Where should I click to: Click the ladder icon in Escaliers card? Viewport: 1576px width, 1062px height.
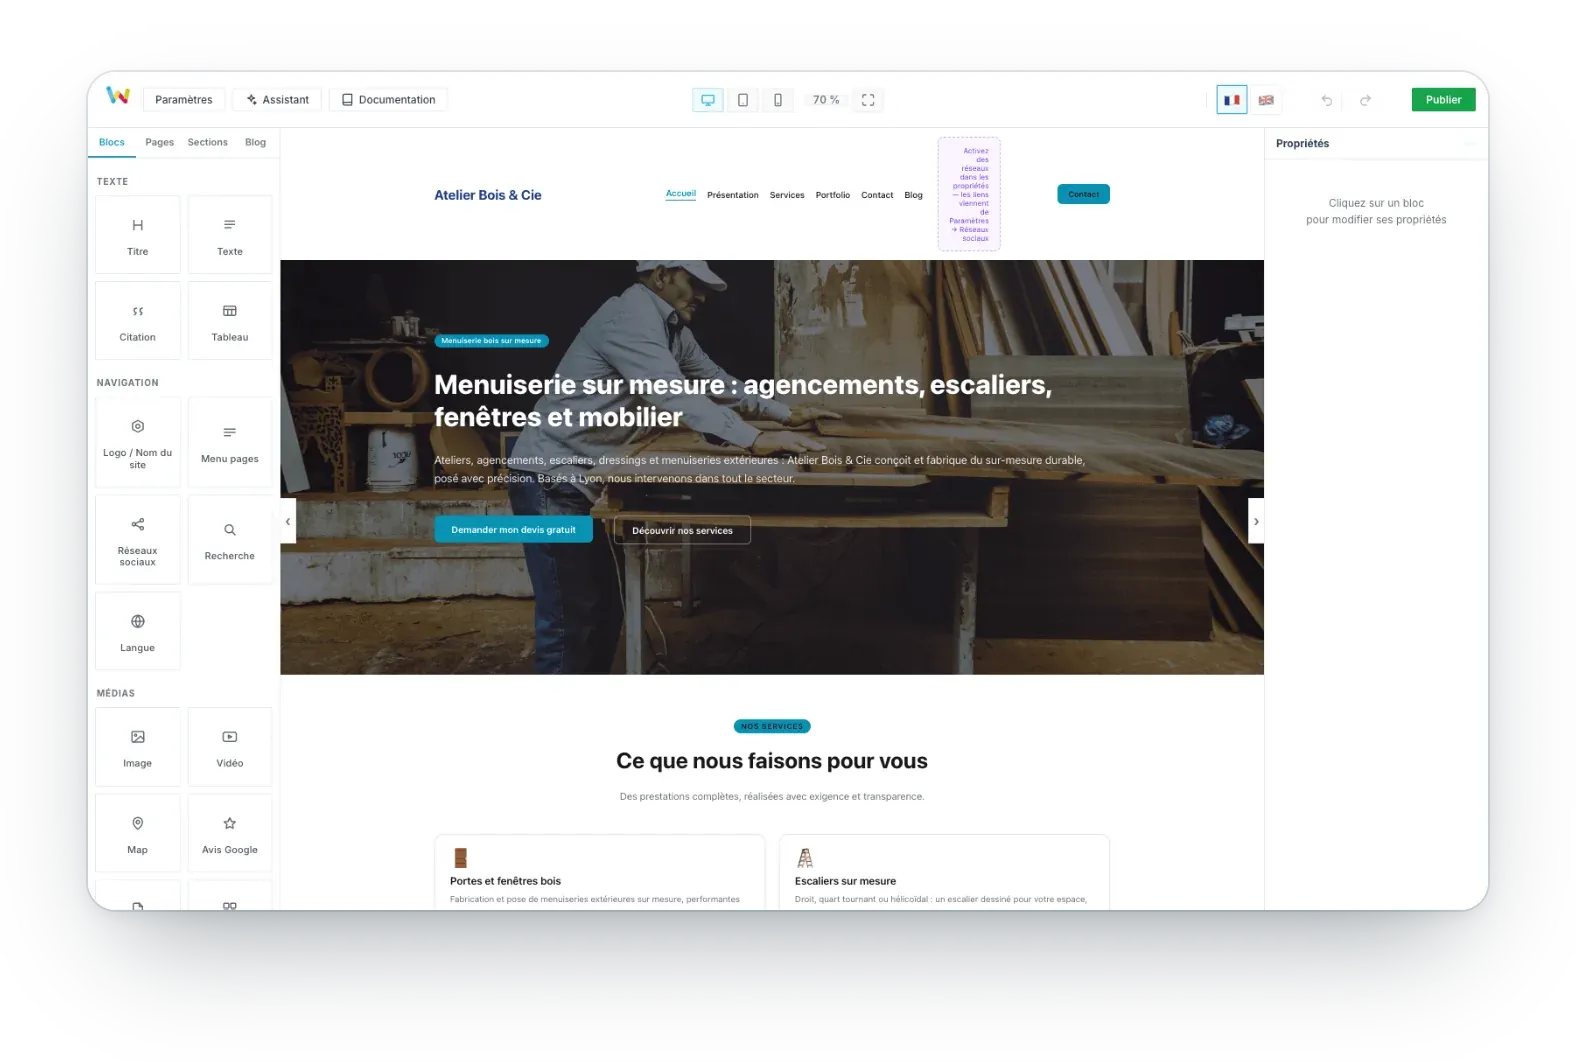[805, 858]
